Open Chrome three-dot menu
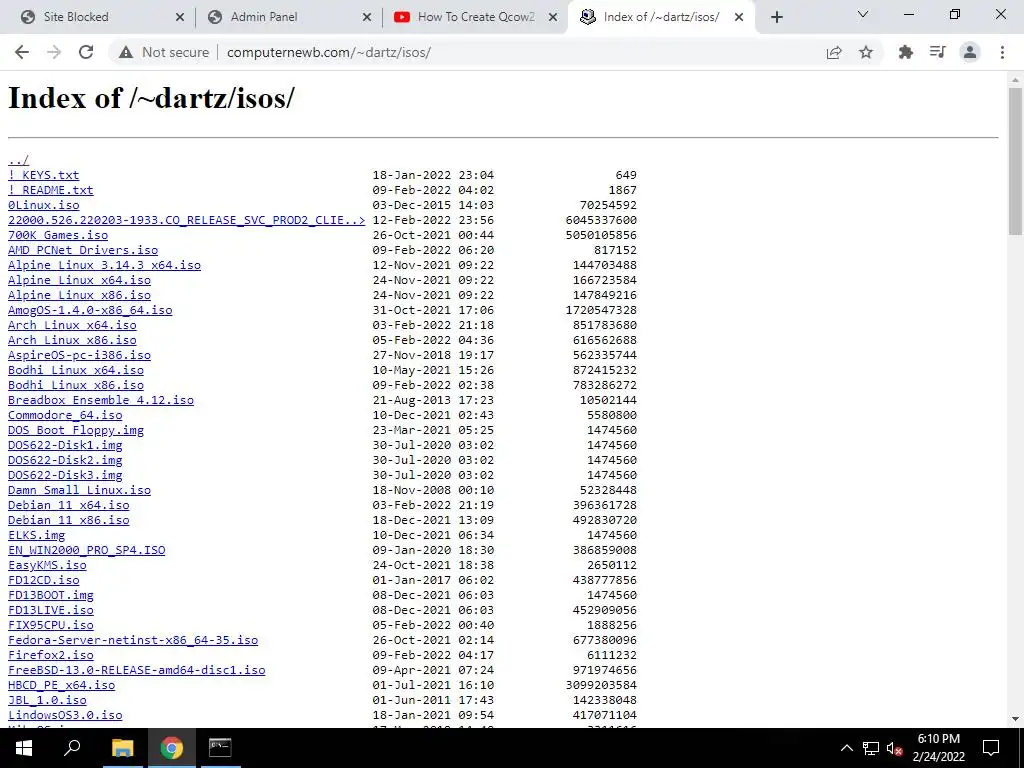Screen dimensions: 1024x768 1002,52
